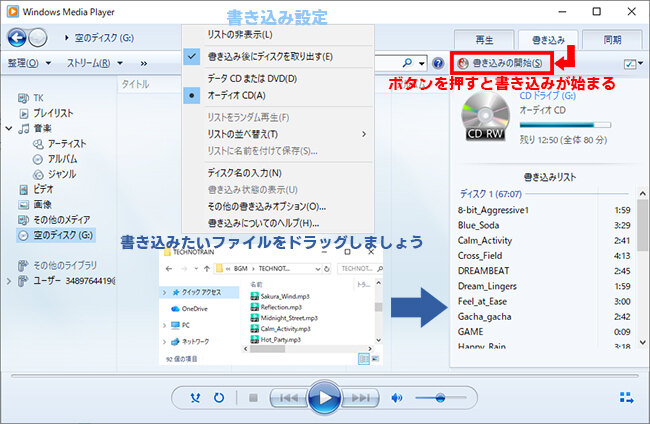650x424 pixels.
Task: Select データ CD または DVD option
Action: point(278,79)
